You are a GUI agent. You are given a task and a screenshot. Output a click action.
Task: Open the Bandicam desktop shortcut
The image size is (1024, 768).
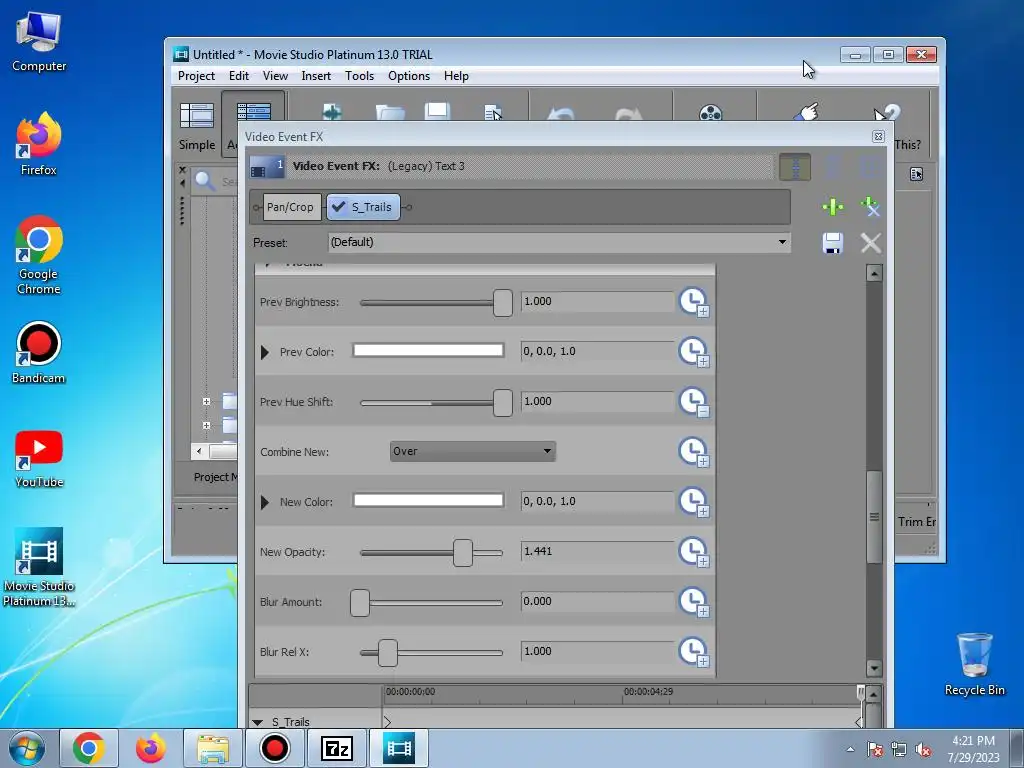[x=39, y=353]
